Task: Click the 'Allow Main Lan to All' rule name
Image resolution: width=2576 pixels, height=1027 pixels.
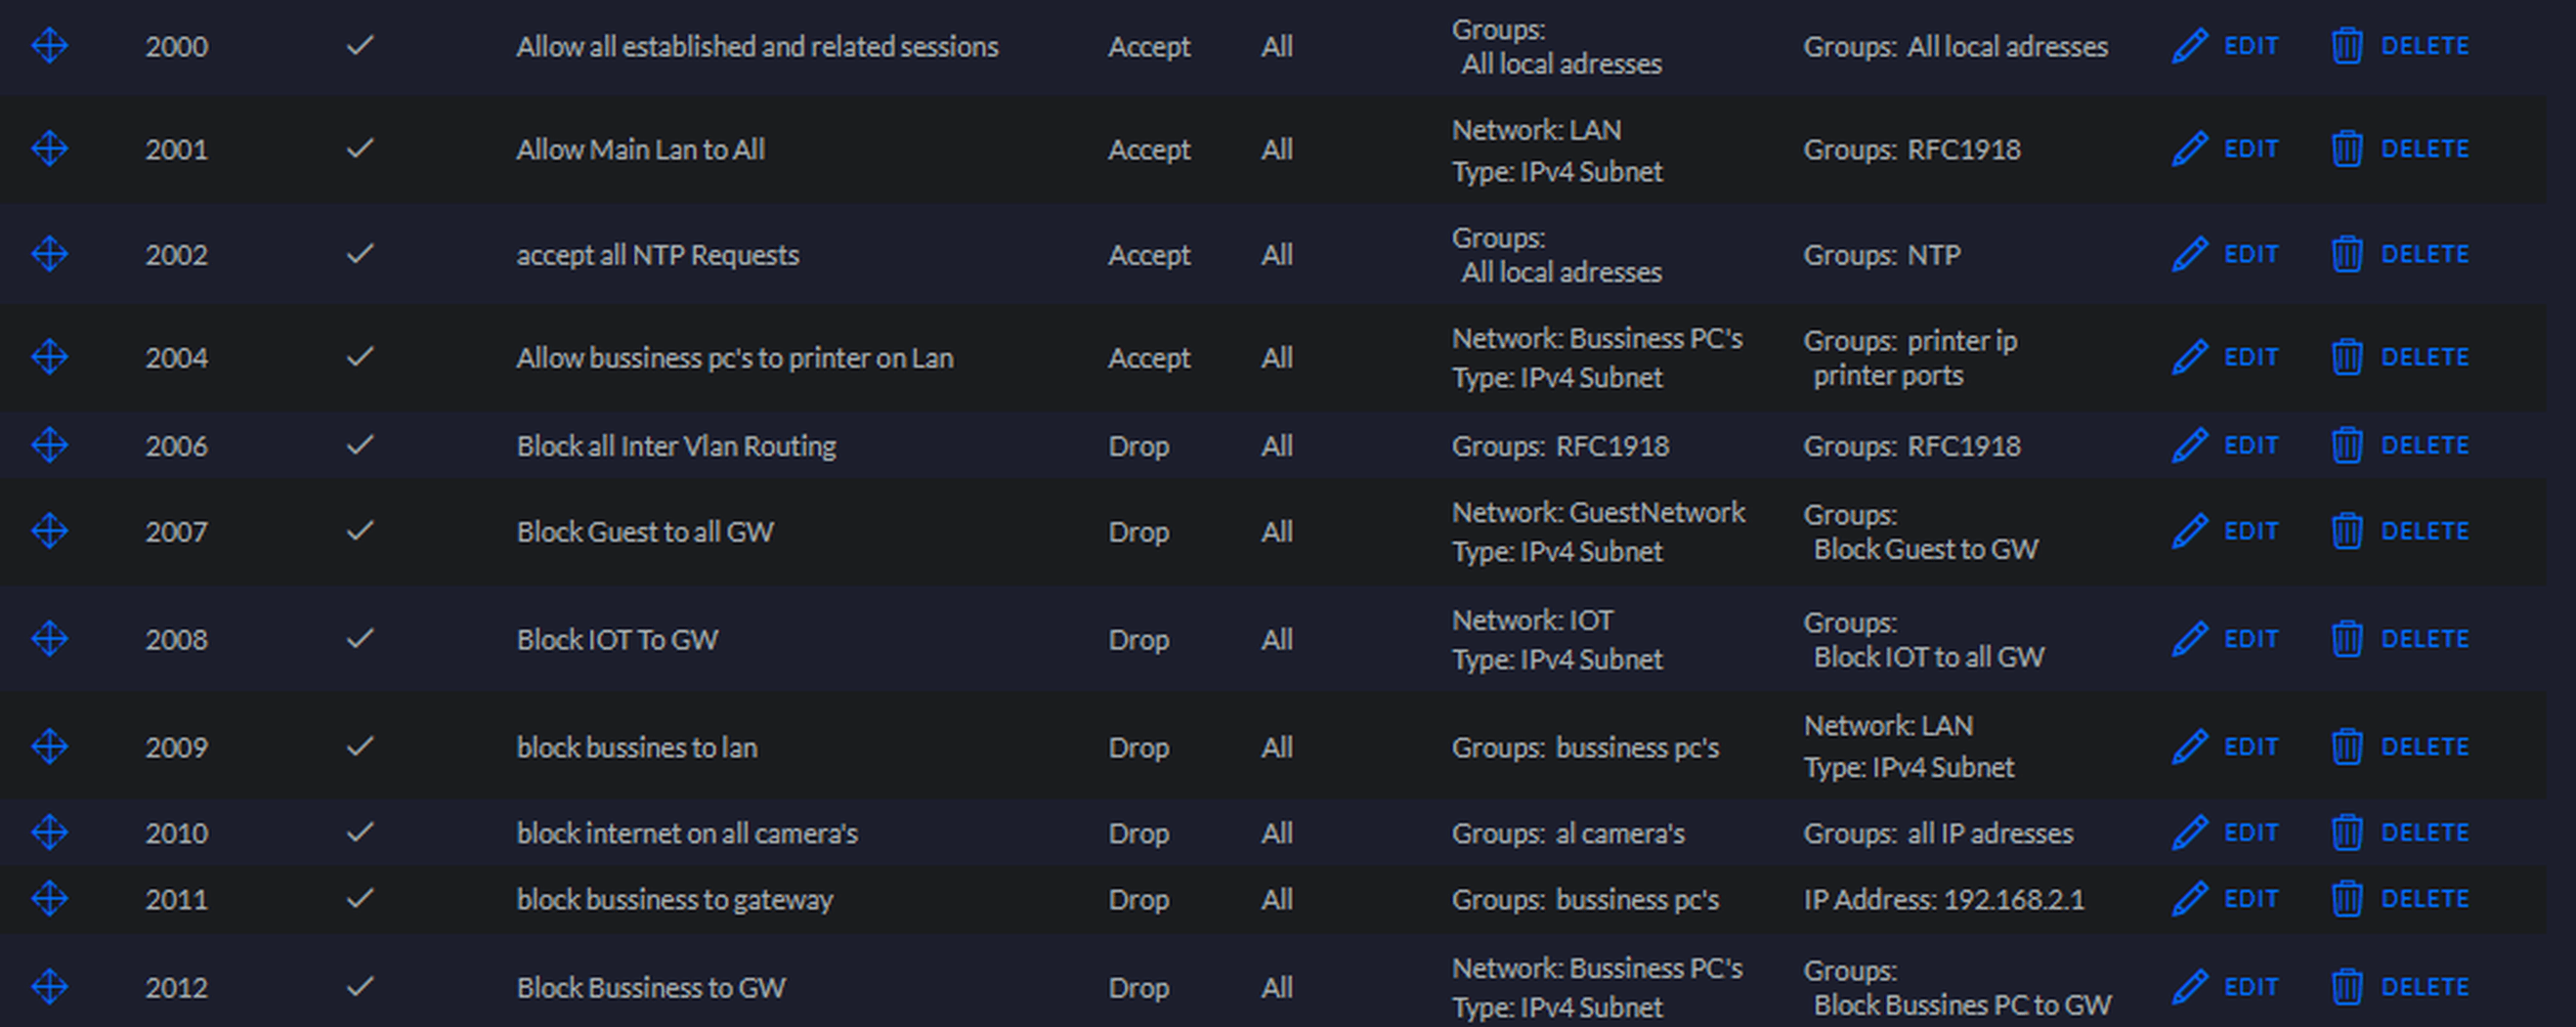Action: (640, 149)
